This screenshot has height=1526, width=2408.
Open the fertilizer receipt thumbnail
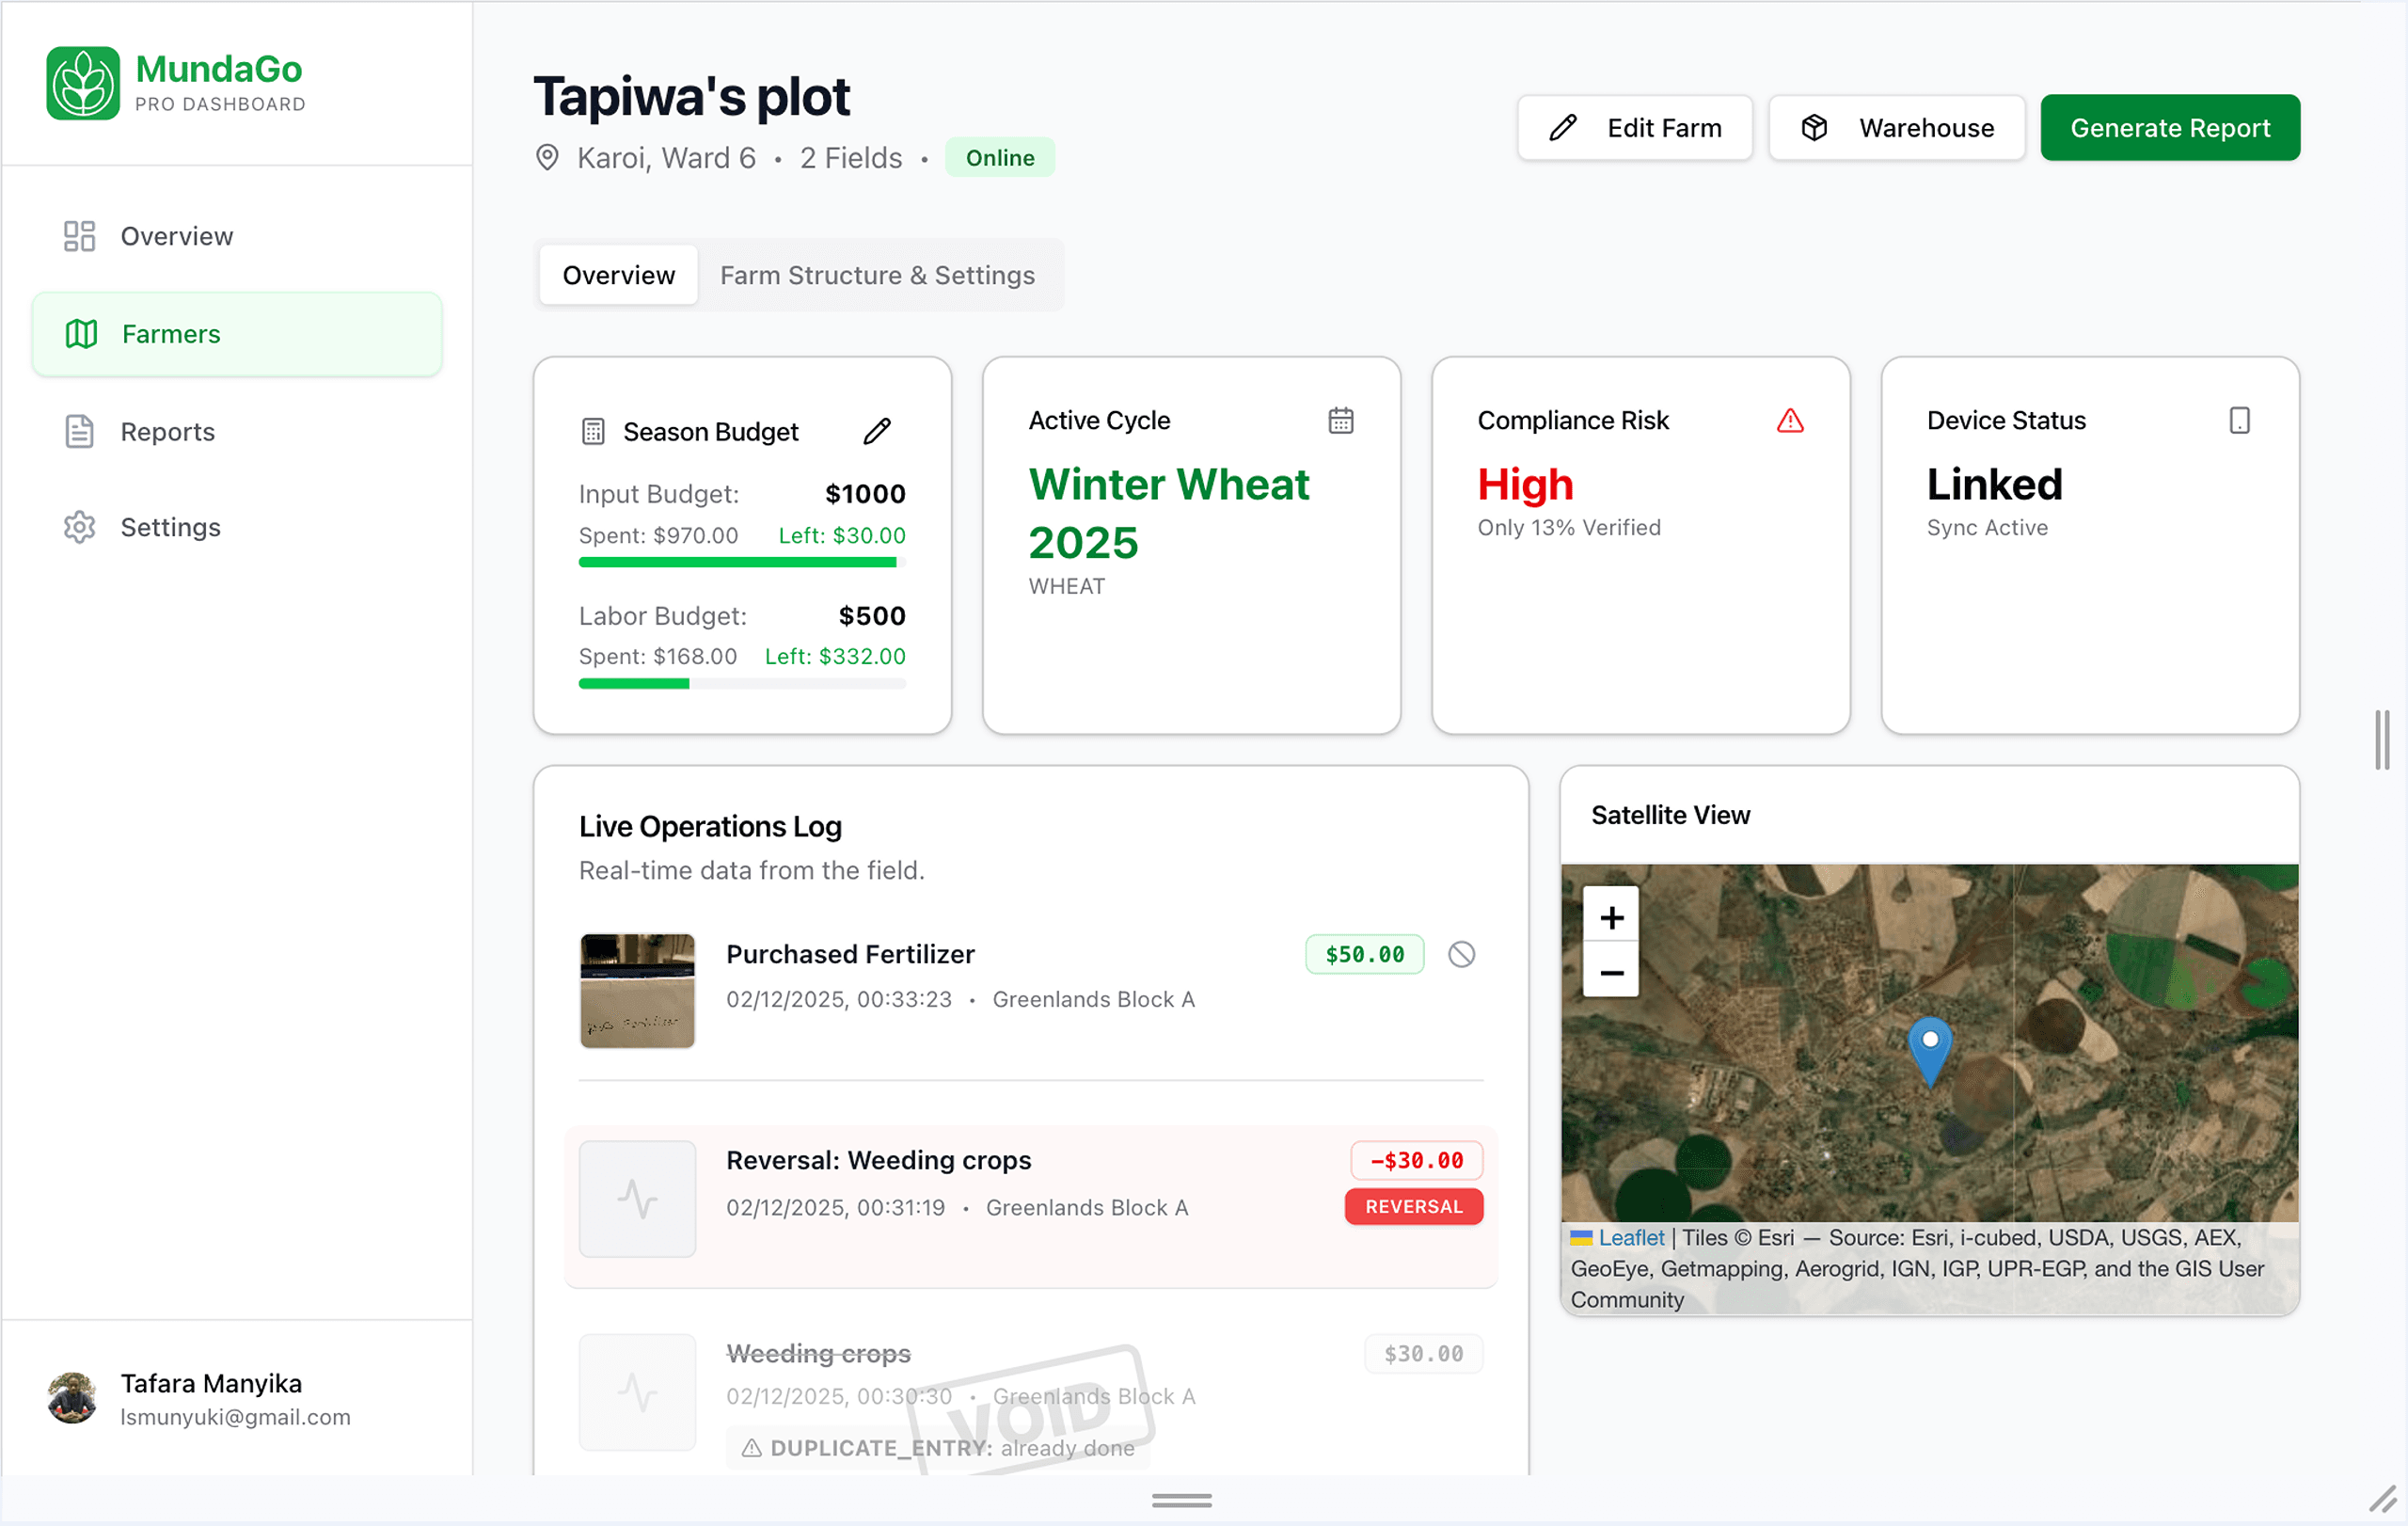click(x=637, y=990)
